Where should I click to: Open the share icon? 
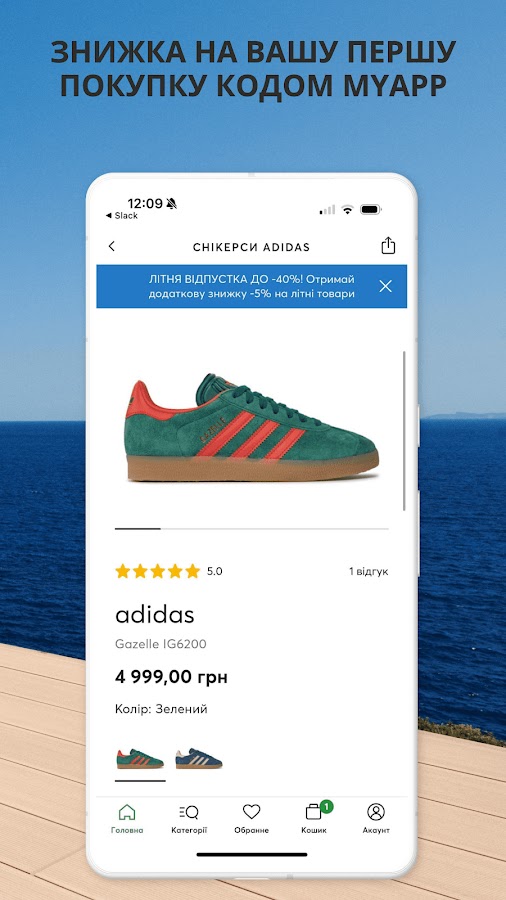388,245
